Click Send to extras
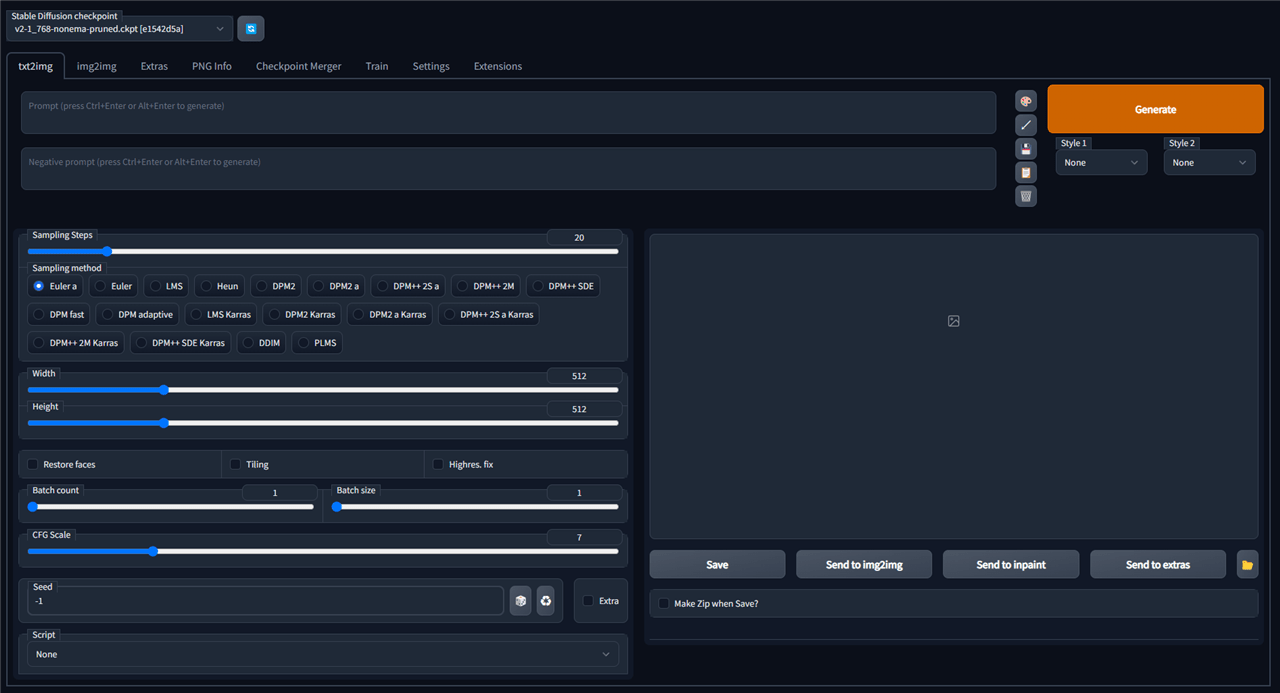 [1158, 564]
